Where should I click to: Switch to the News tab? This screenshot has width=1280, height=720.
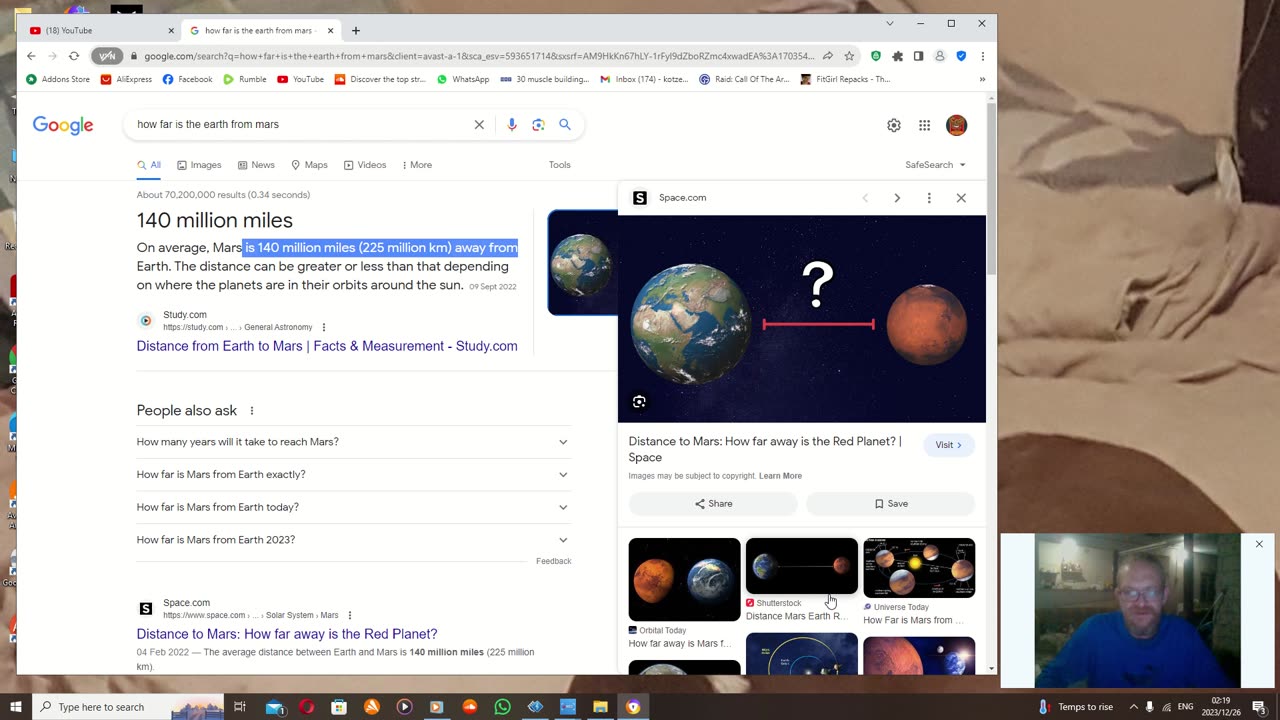[x=256, y=165]
